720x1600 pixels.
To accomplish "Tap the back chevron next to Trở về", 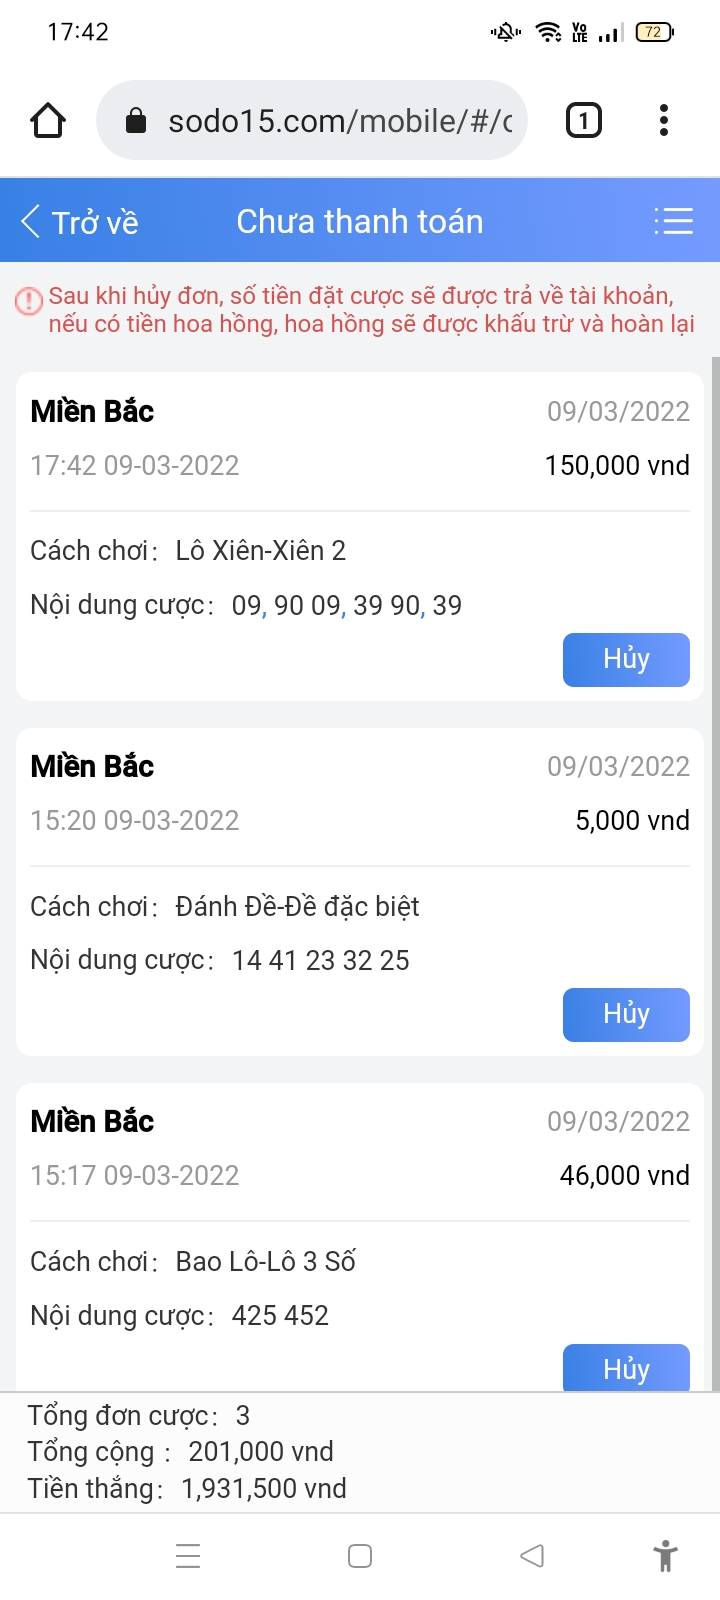I will coord(31,221).
